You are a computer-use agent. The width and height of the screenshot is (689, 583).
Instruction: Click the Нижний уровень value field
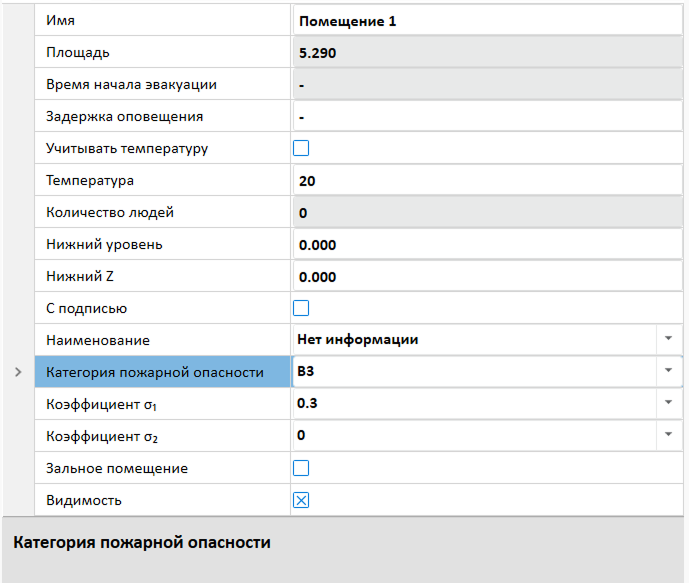[x=487, y=245]
